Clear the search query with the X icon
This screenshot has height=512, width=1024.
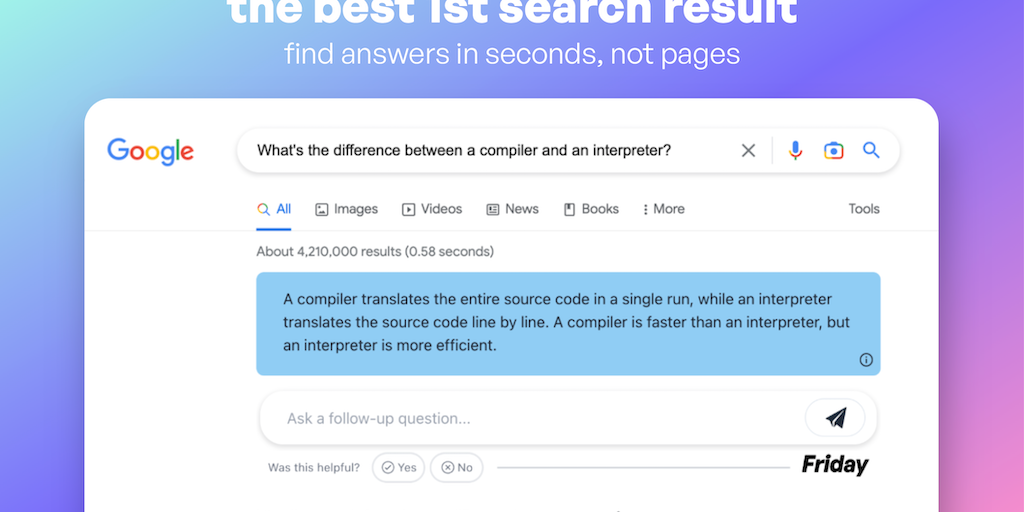[x=748, y=151]
